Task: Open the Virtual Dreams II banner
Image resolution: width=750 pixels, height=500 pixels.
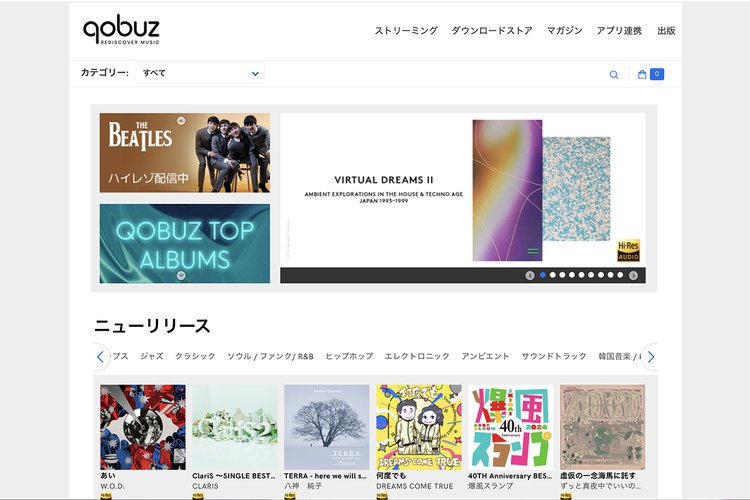Action: pos(463,190)
